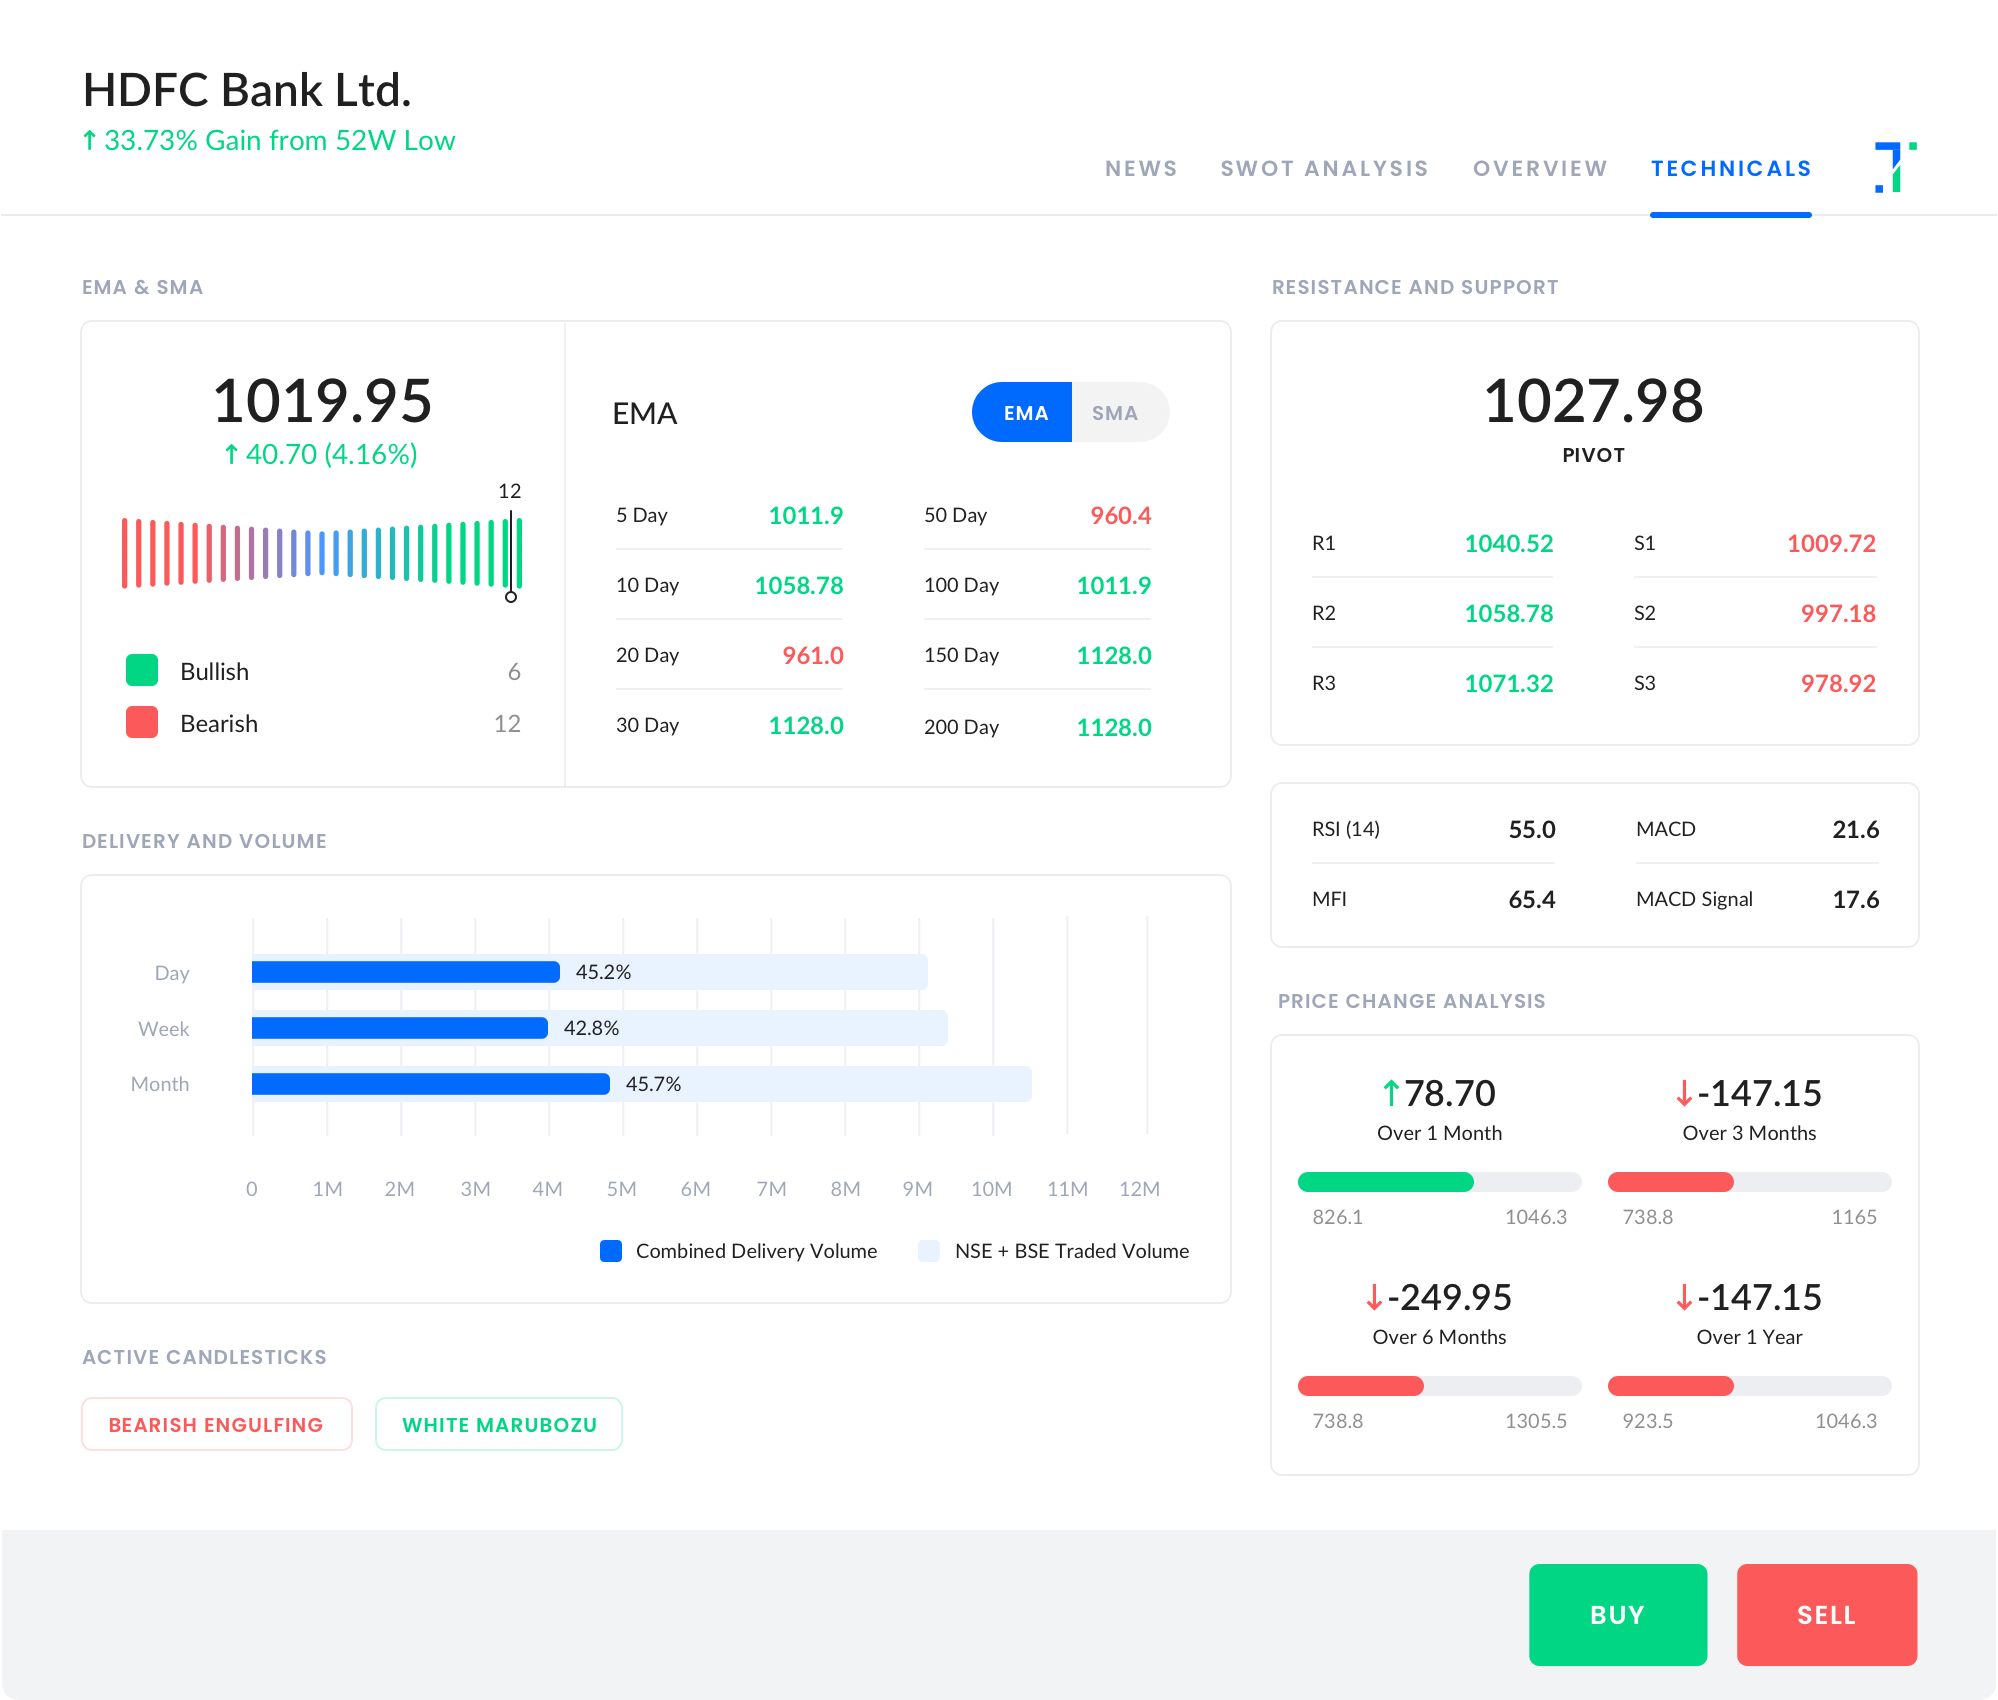1998x1700 pixels.
Task: Open the News tab
Action: (x=1141, y=169)
